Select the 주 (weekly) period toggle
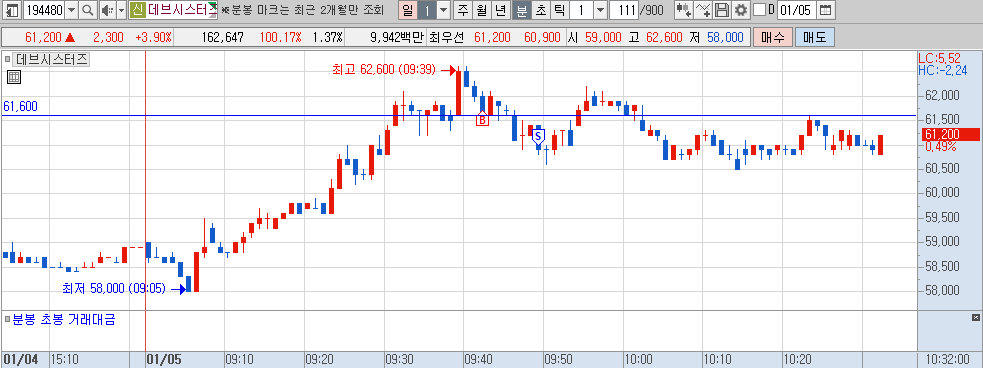983x368 pixels. click(x=463, y=10)
